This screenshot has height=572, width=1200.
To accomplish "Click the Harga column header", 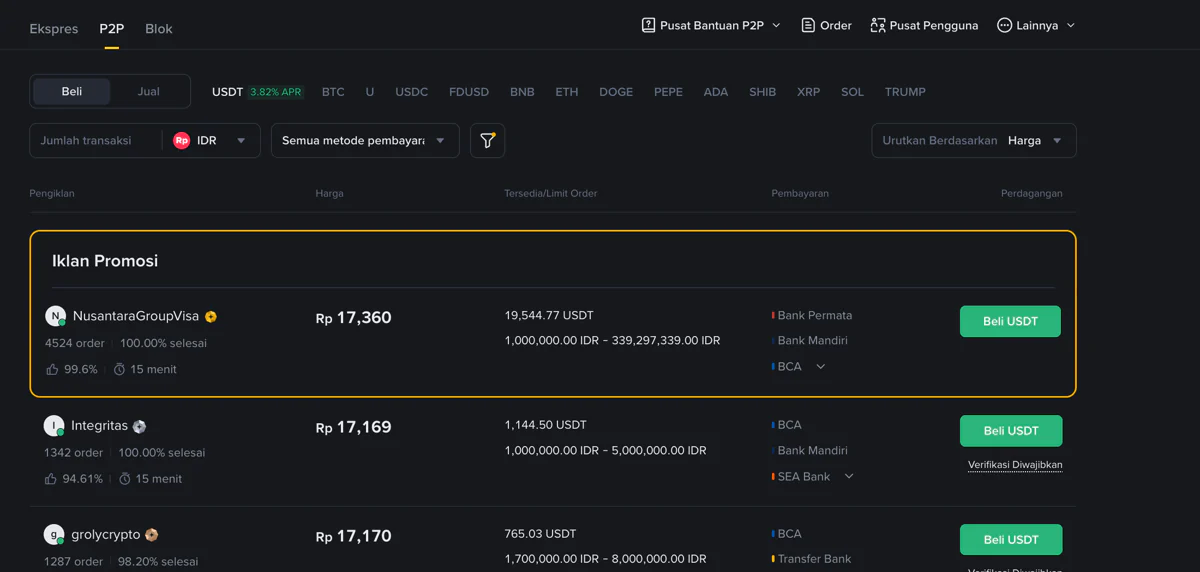I will [329, 193].
